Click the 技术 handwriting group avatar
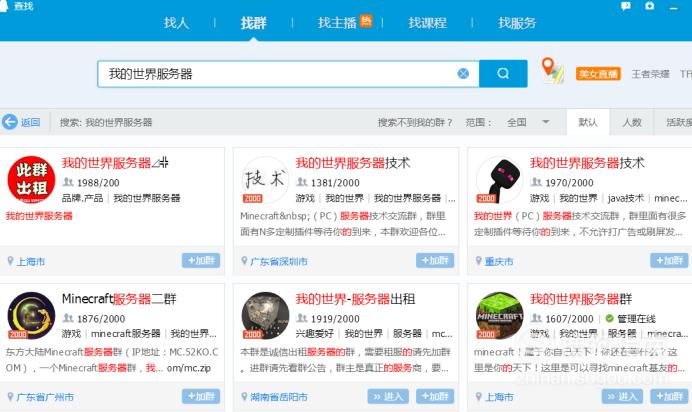 (x=265, y=180)
